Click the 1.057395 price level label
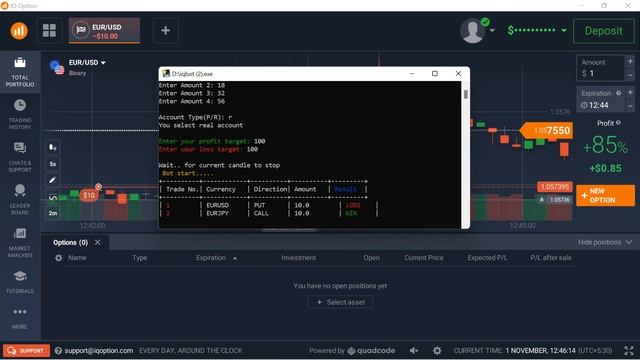This screenshot has height=360, width=640. [x=555, y=187]
